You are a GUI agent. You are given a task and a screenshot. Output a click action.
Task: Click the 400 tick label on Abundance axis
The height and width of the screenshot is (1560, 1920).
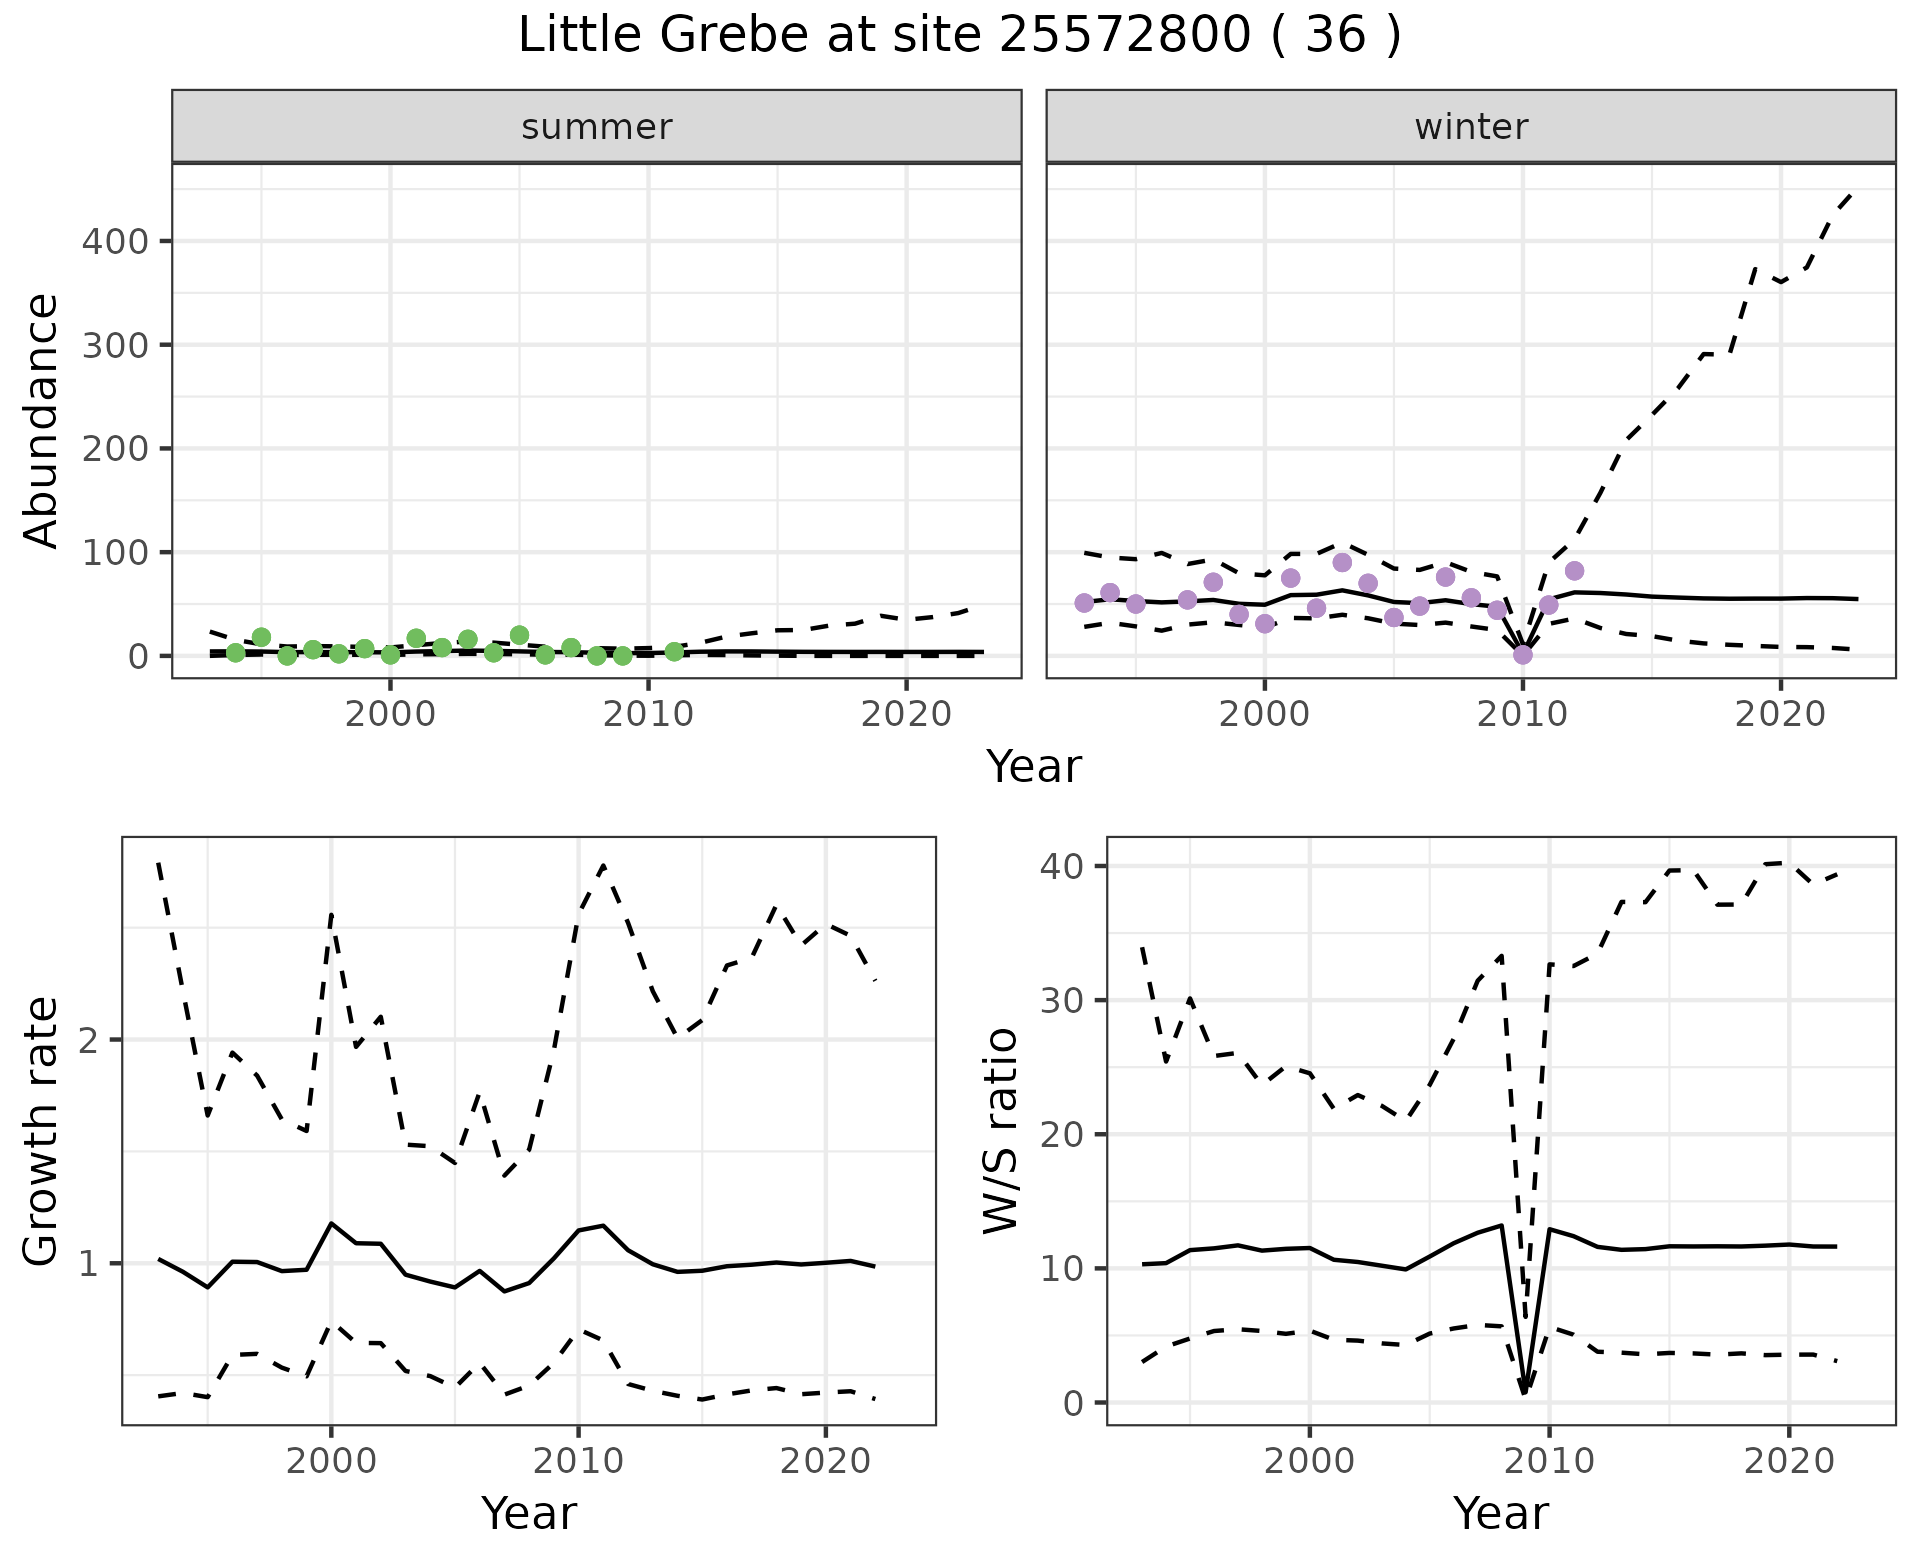[x=114, y=241]
